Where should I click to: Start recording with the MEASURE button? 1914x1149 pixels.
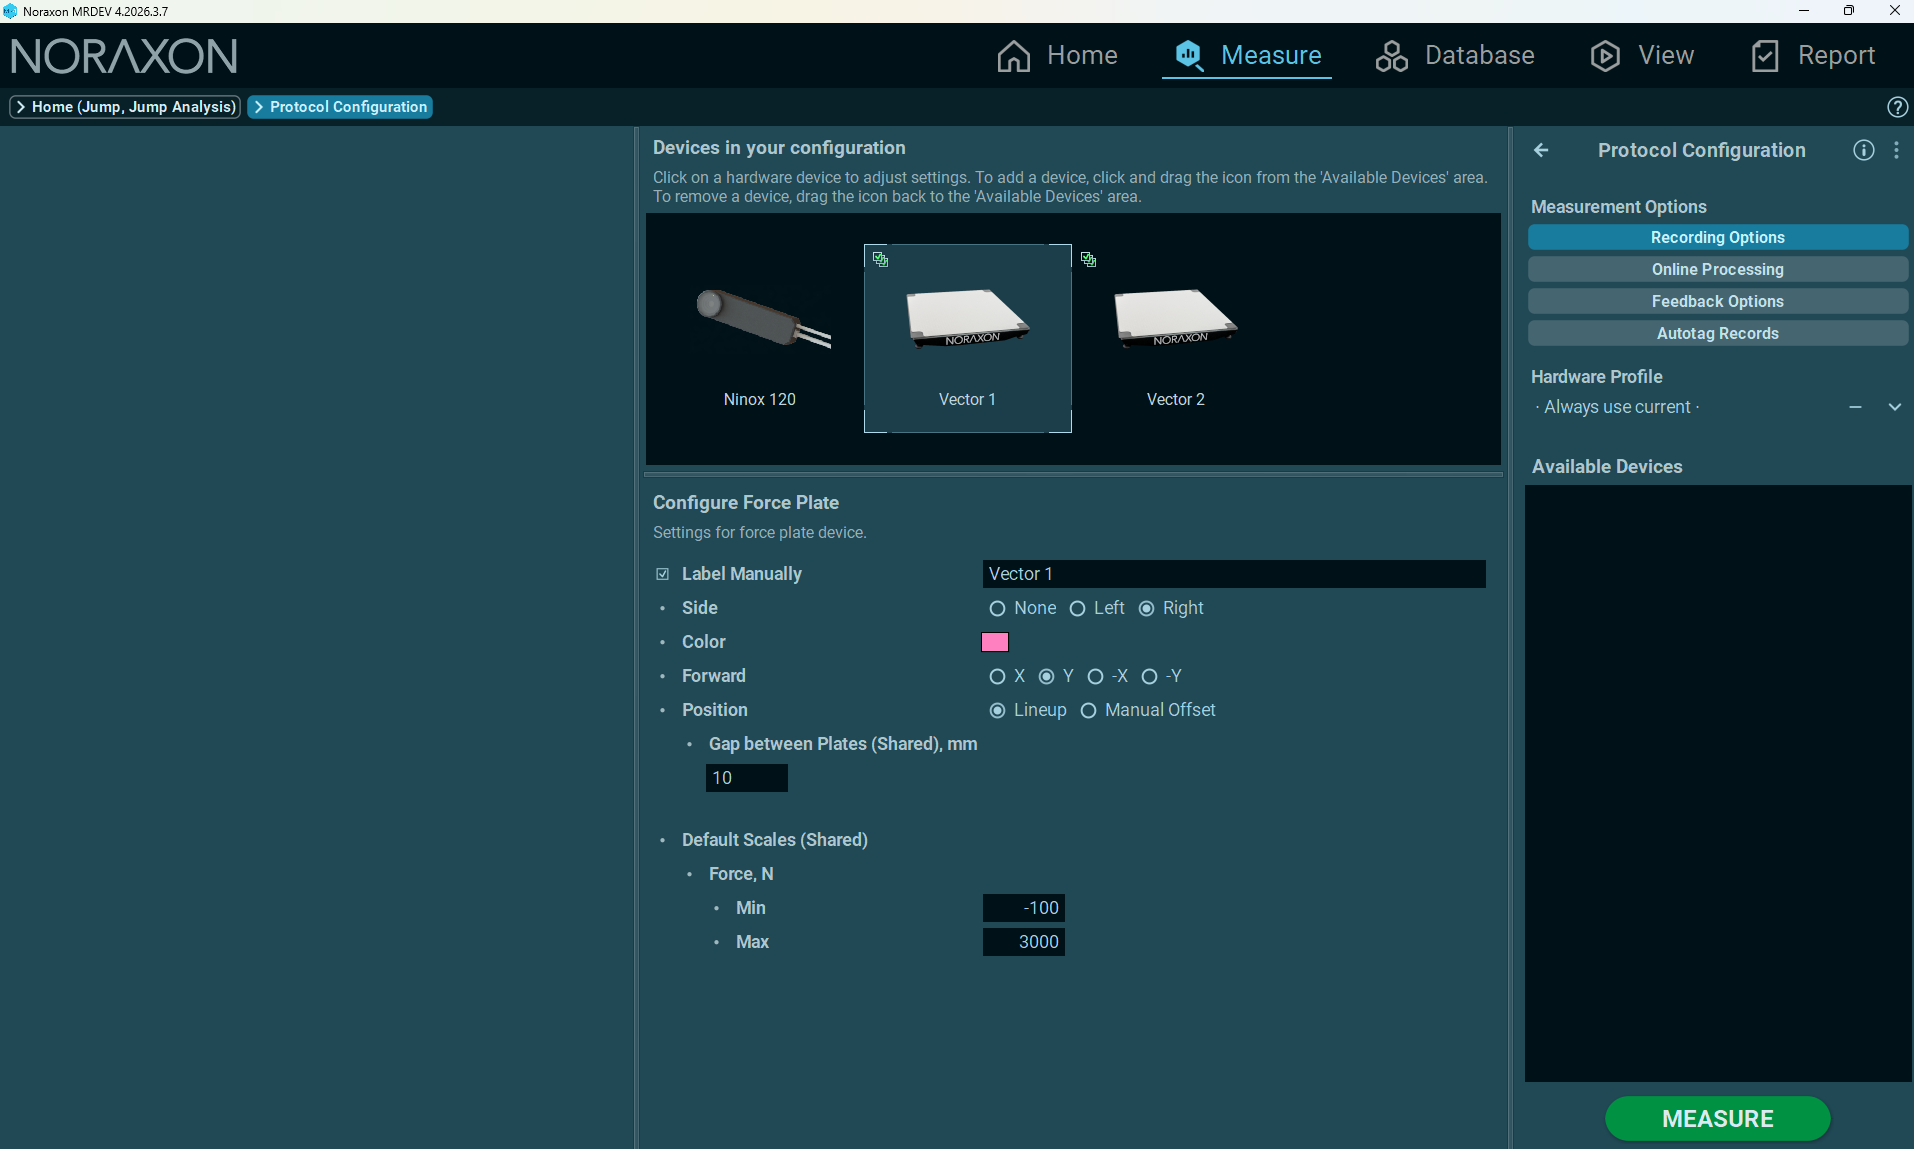coord(1717,1118)
